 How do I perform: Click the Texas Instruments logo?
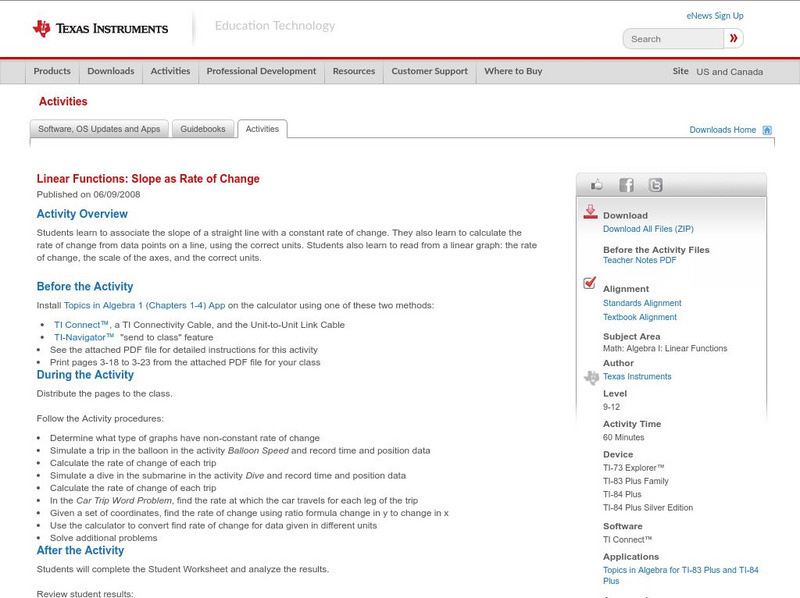click(101, 29)
